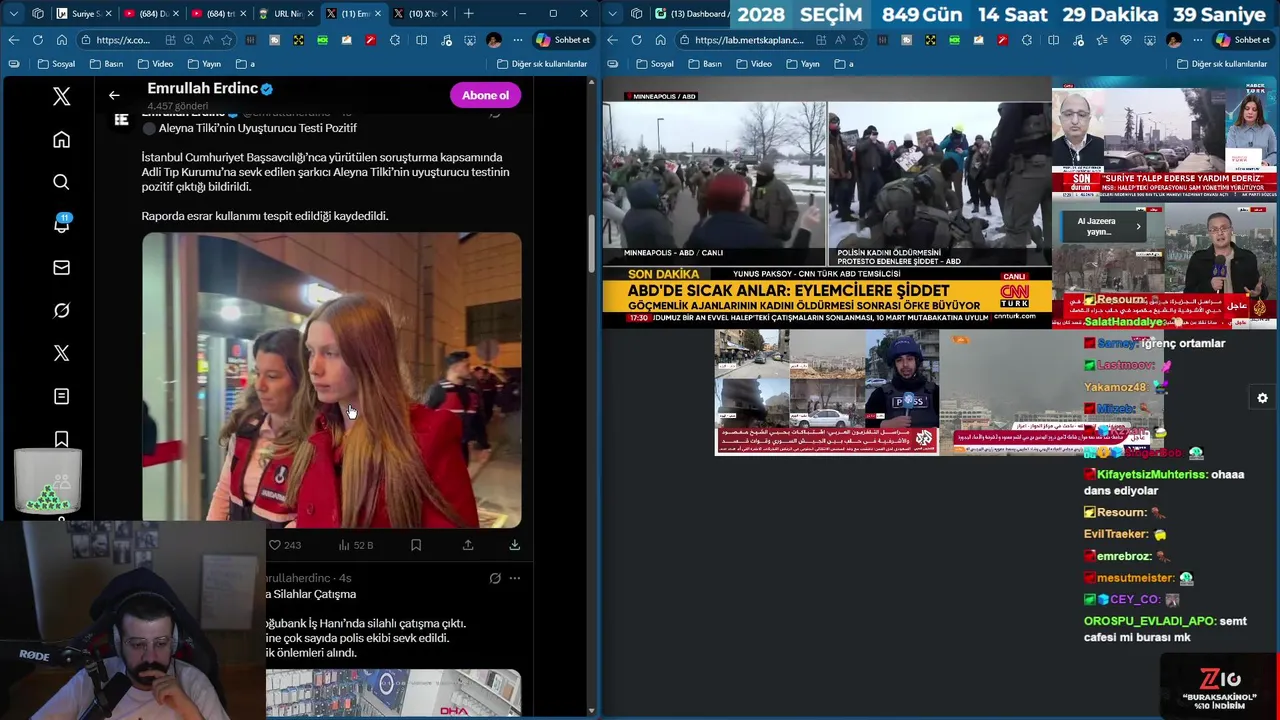Image resolution: width=1280 pixels, height=720 pixels.
Task: Share the Aleyna Tilki tweet
Action: click(468, 545)
